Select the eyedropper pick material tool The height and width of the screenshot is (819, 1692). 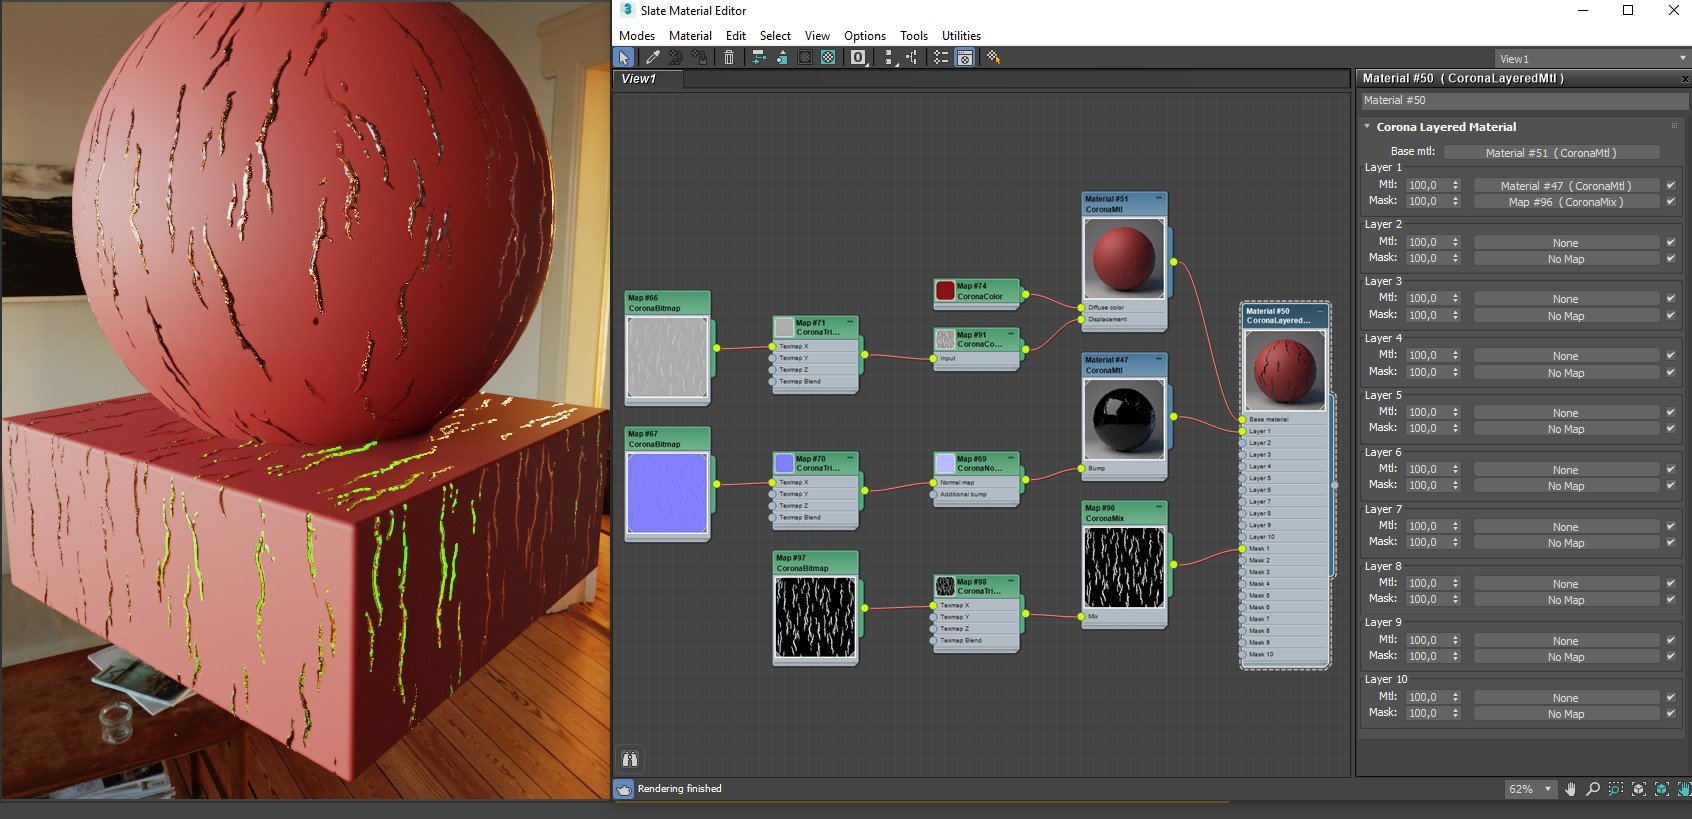[x=652, y=58]
